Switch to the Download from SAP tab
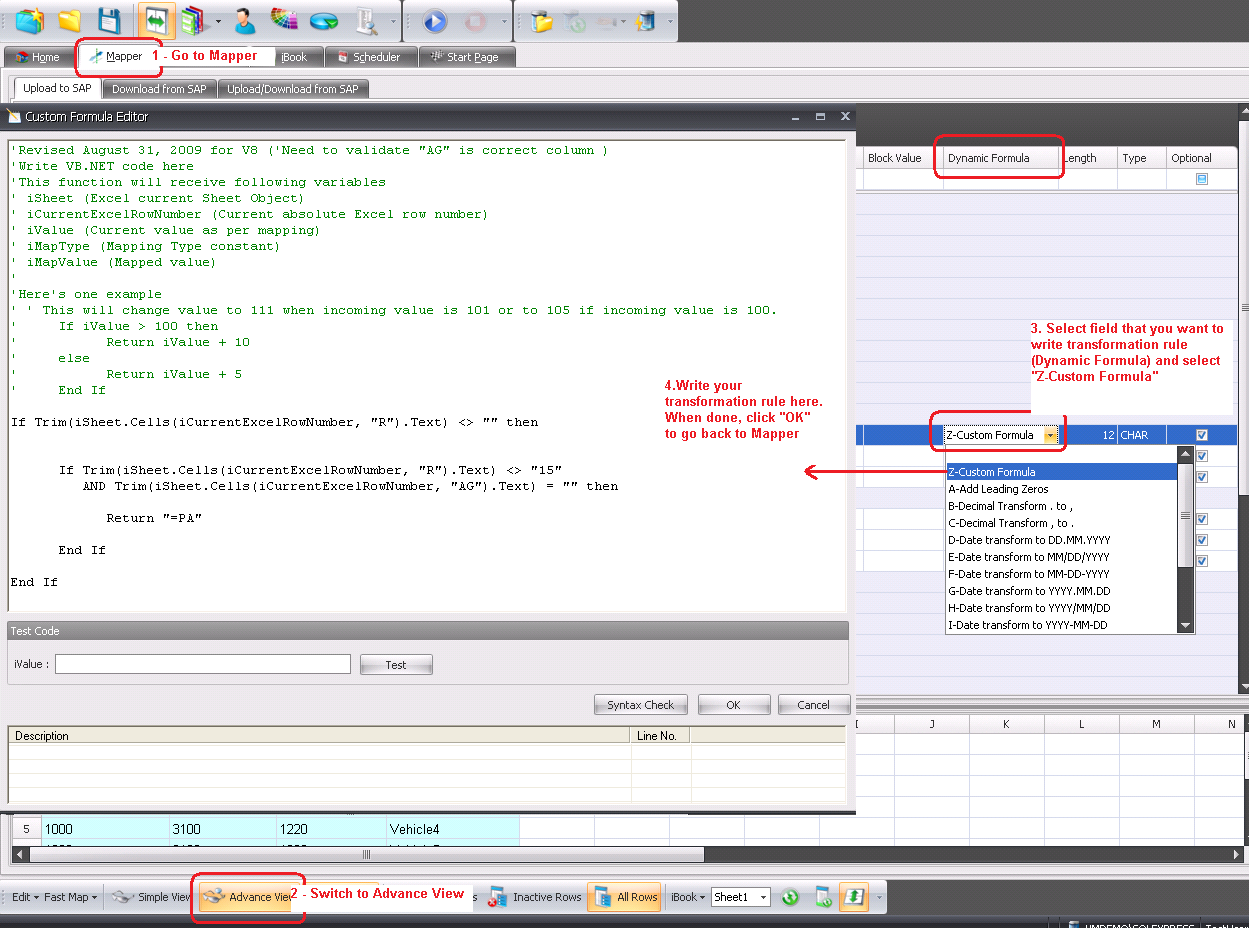1249x928 pixels. tap(159, 89)
